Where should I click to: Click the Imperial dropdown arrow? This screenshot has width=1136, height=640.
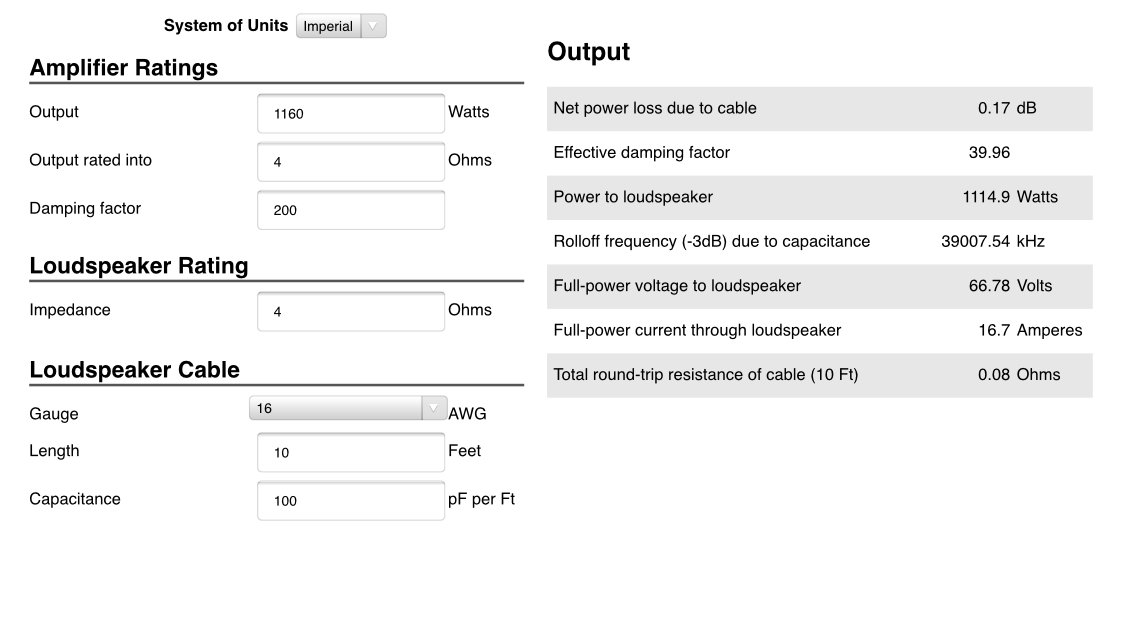pyautogui.click(x=373, y=26)
